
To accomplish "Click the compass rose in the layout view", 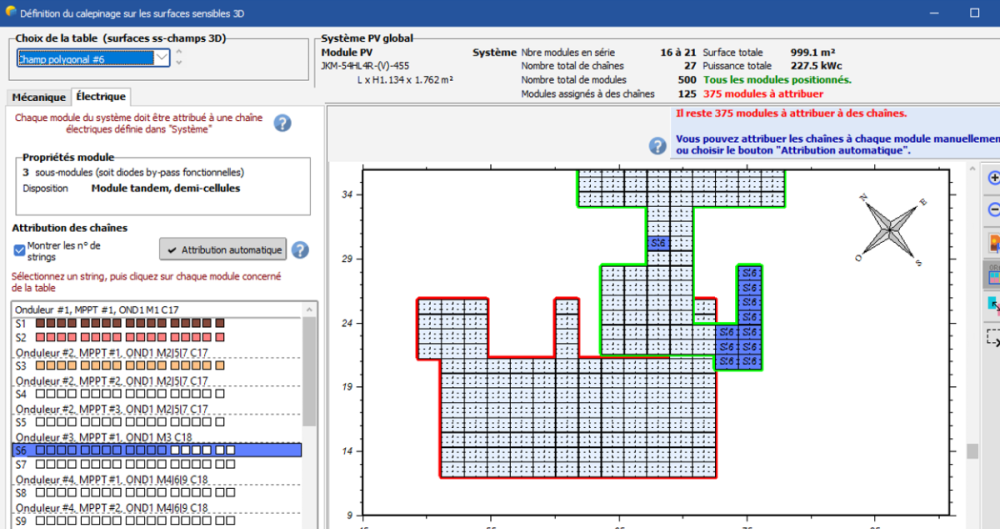I will click(889, 227).
